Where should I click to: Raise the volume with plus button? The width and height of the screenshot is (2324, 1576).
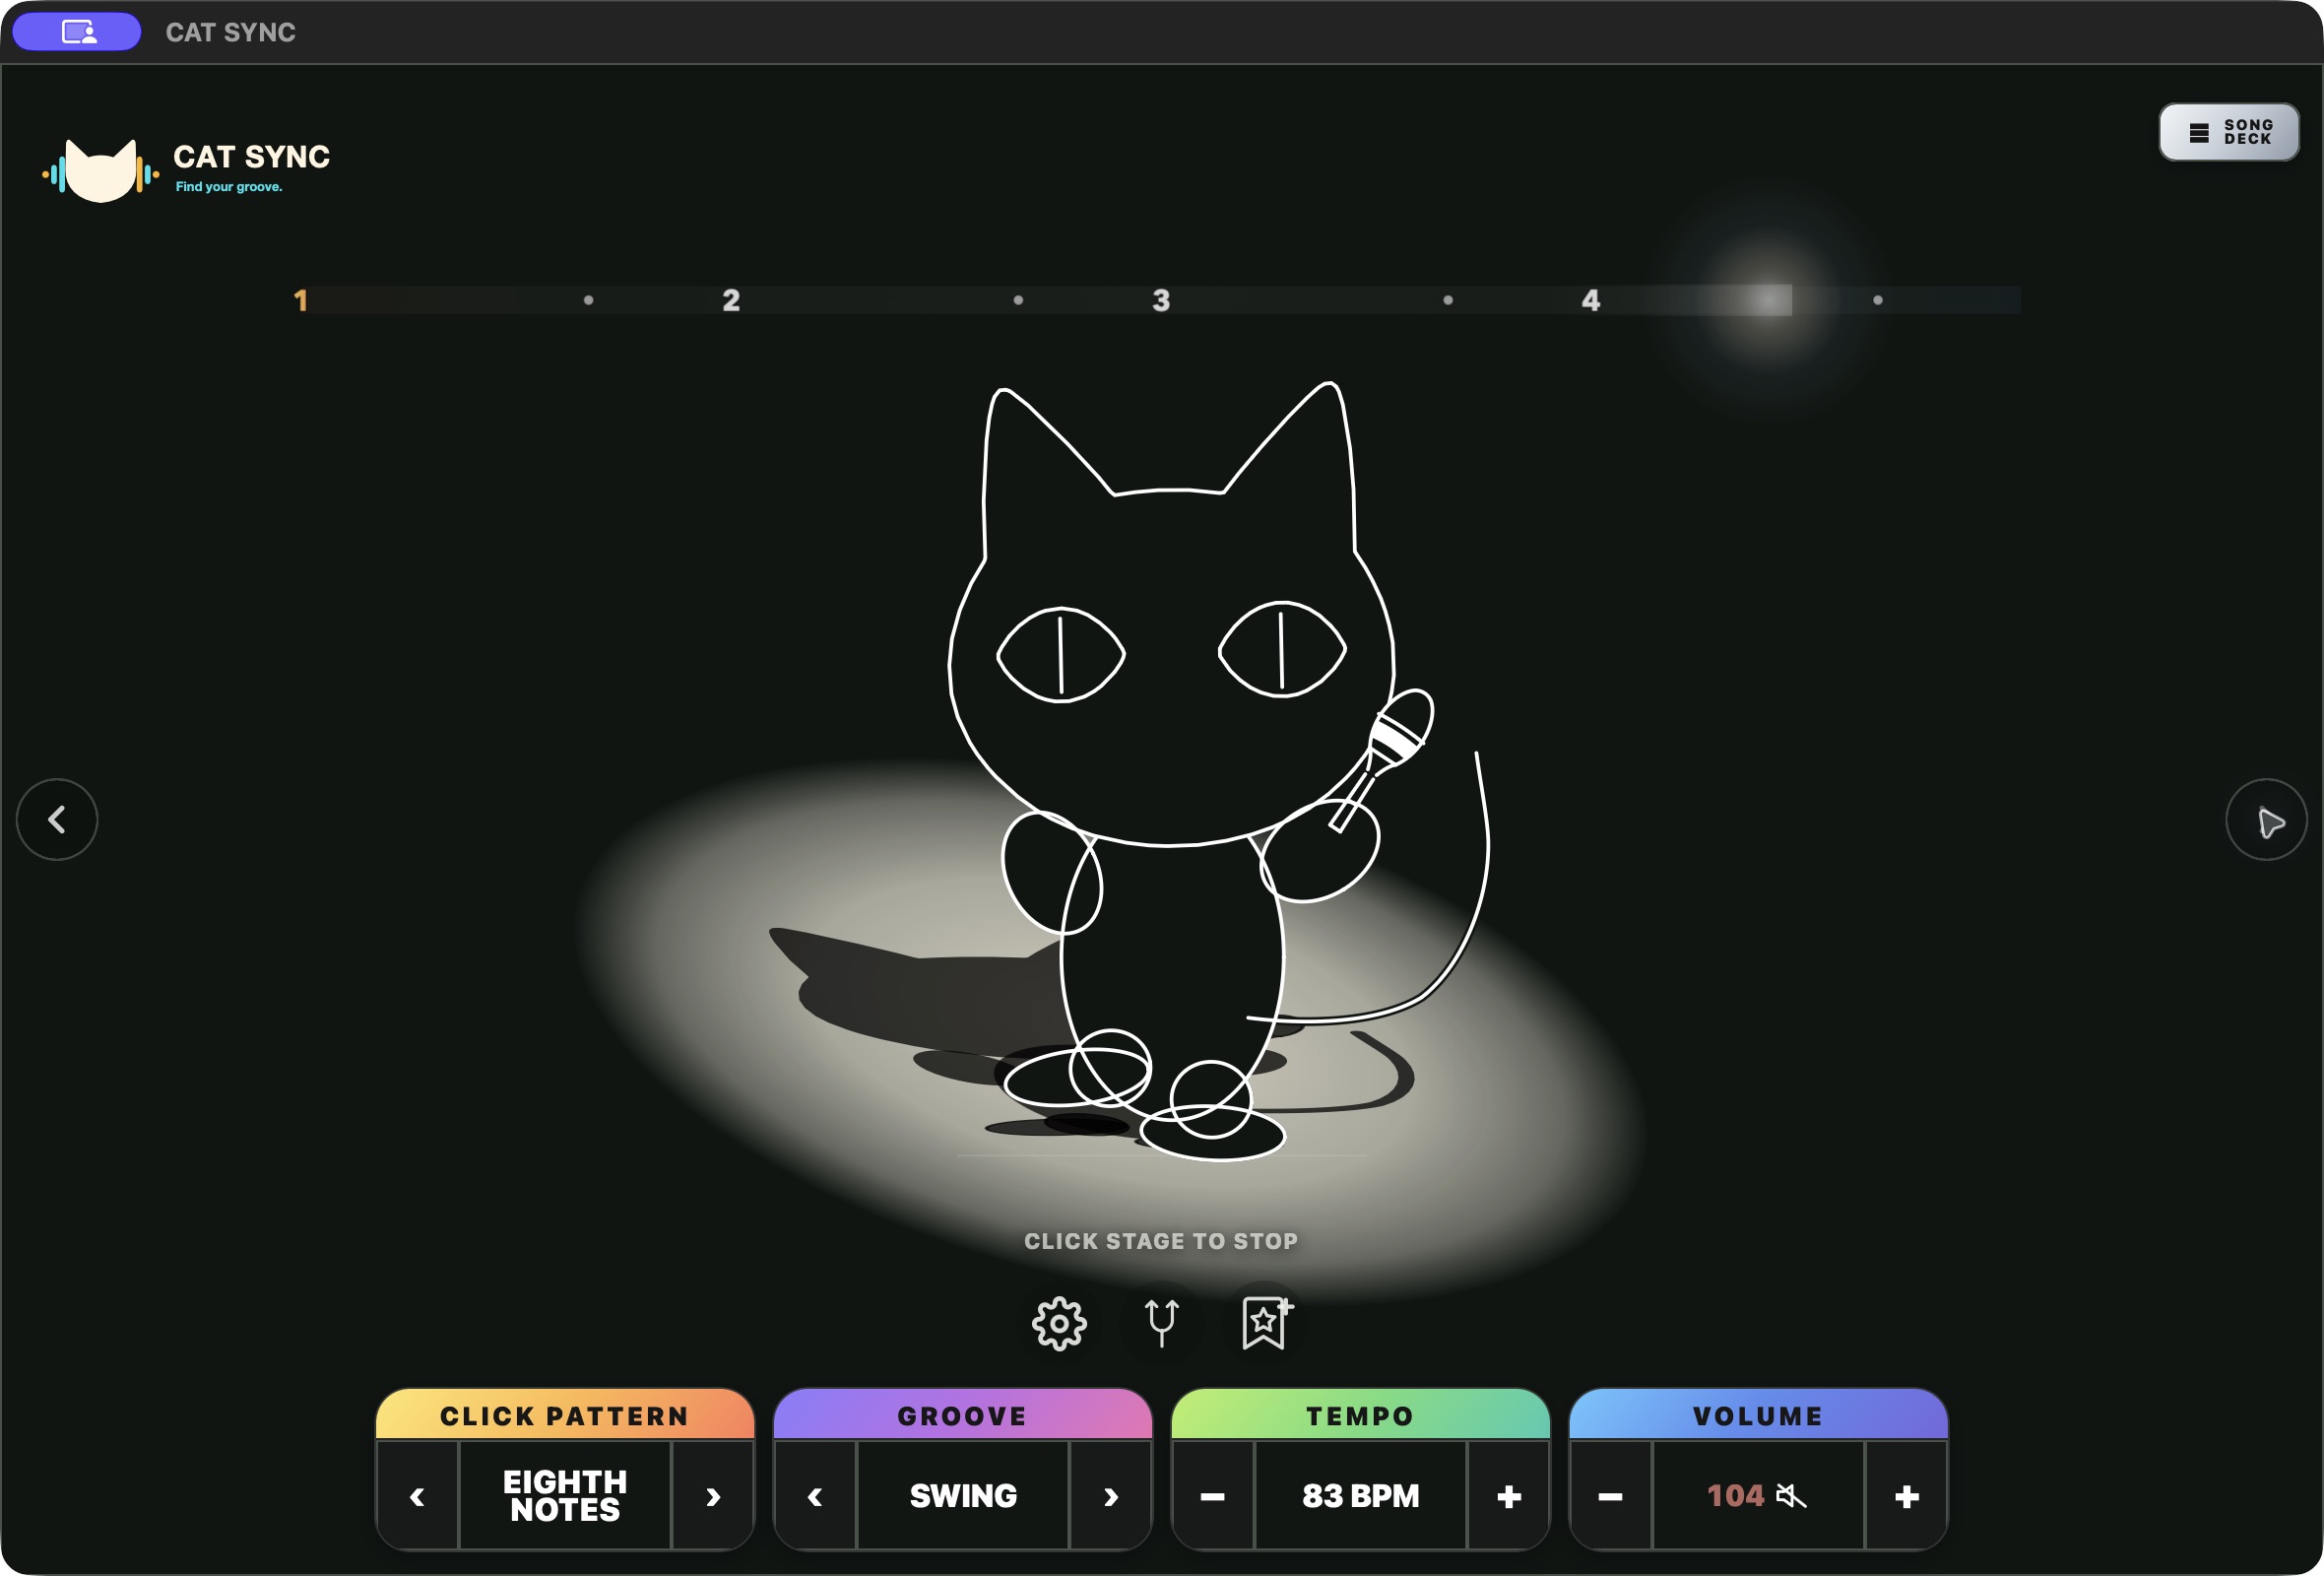pyautogui.click(x=1906, y=1496)
